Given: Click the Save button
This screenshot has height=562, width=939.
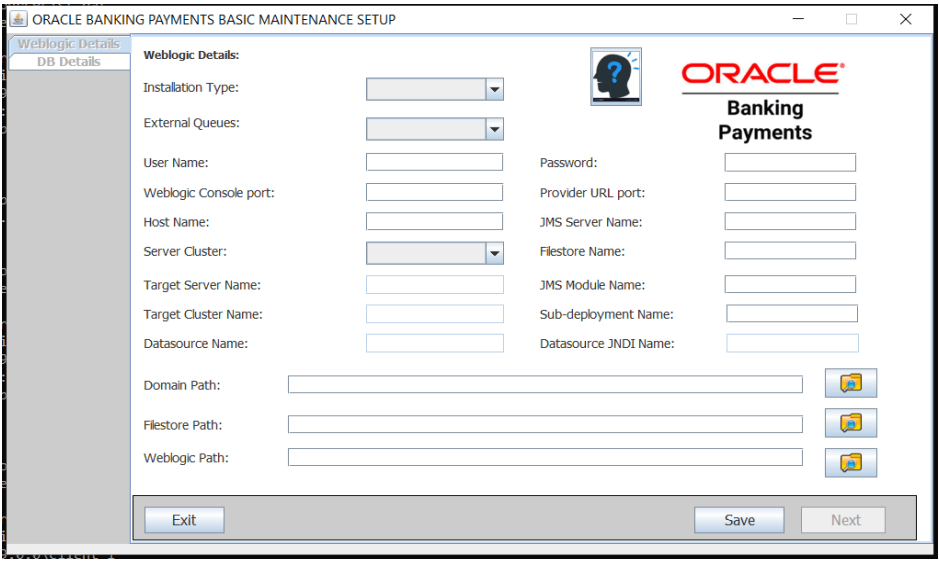Looking at the screenshot, I should click(739, 520).
